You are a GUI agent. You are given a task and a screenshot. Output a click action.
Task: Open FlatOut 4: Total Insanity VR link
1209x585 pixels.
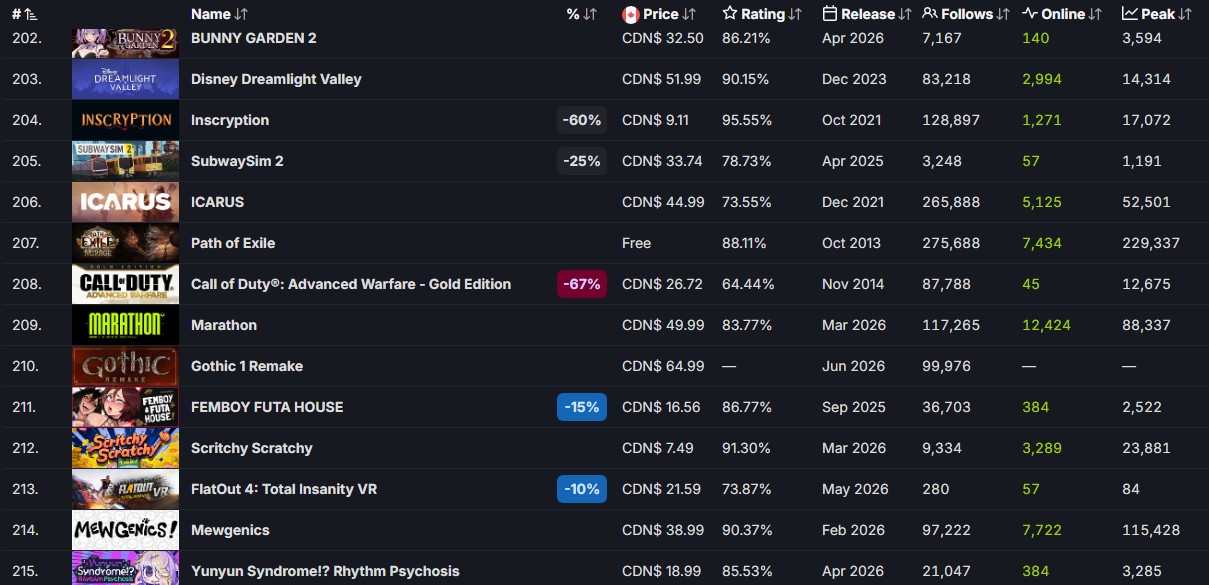[284, 489]
